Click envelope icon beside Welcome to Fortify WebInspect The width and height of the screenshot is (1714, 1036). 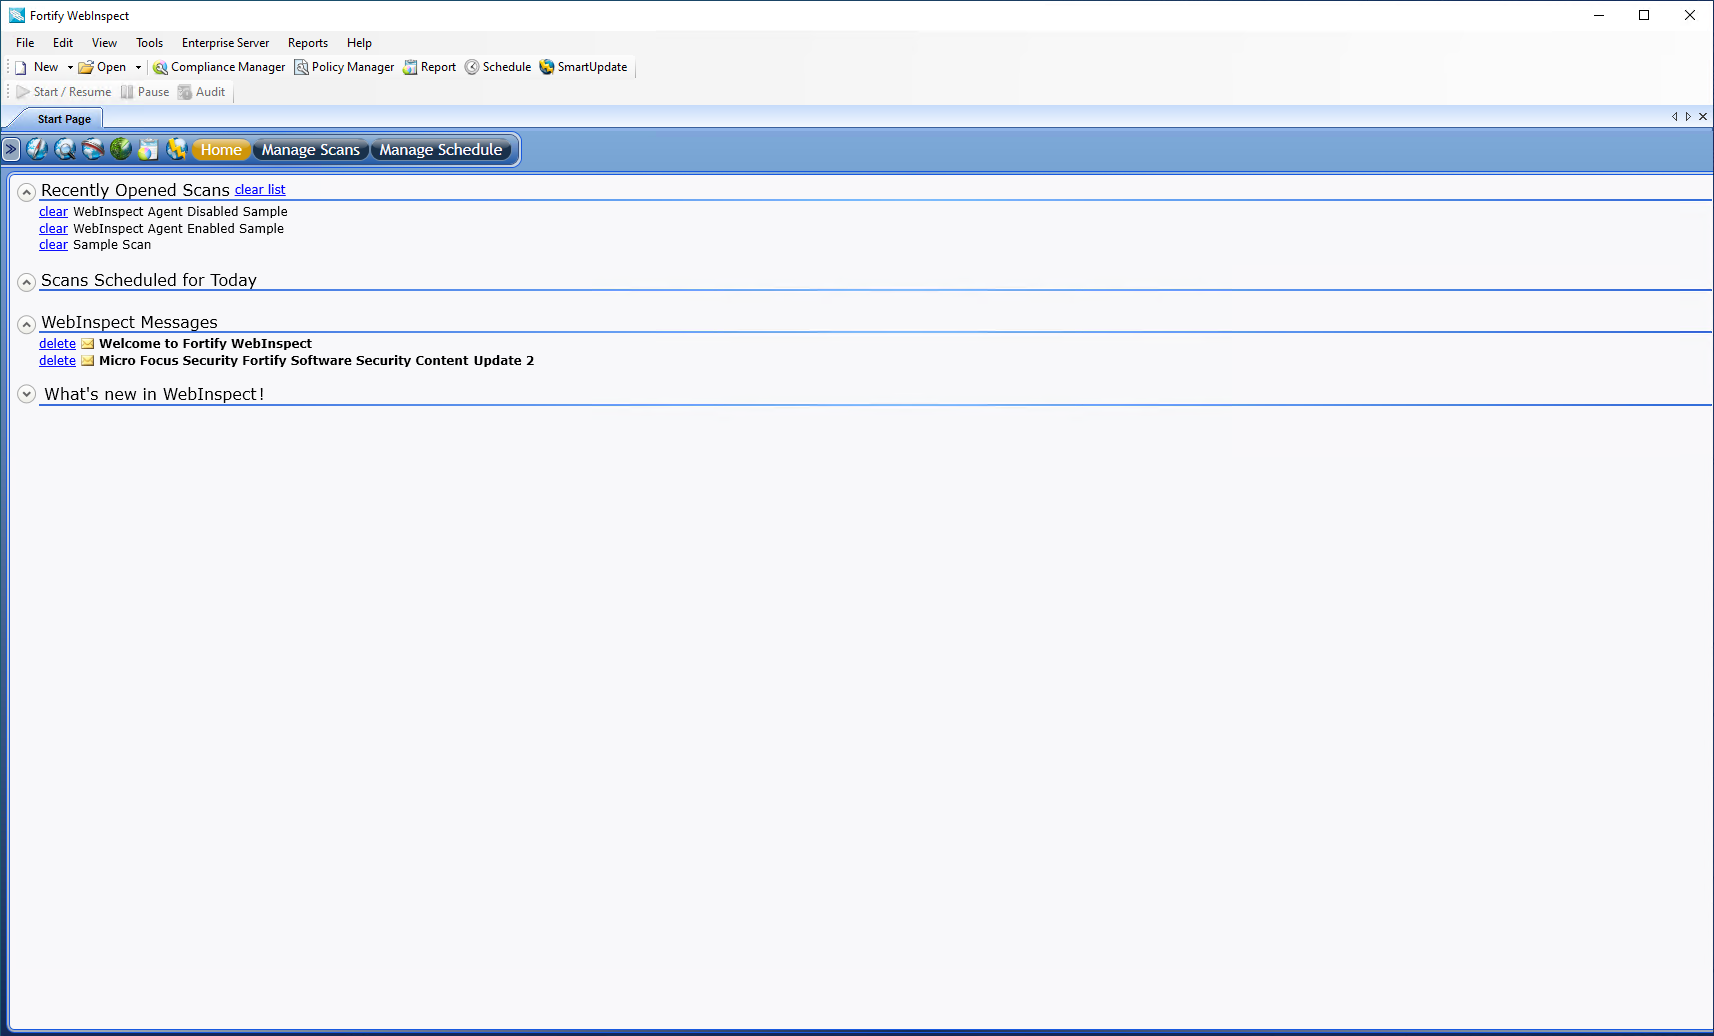point(88,344)
